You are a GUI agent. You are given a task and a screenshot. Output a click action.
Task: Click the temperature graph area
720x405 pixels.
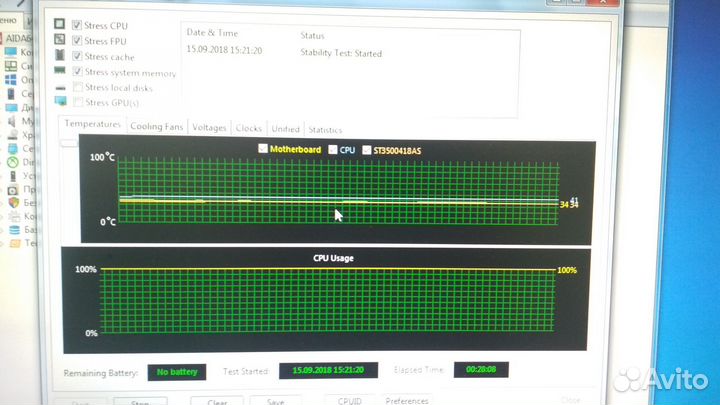338,192
